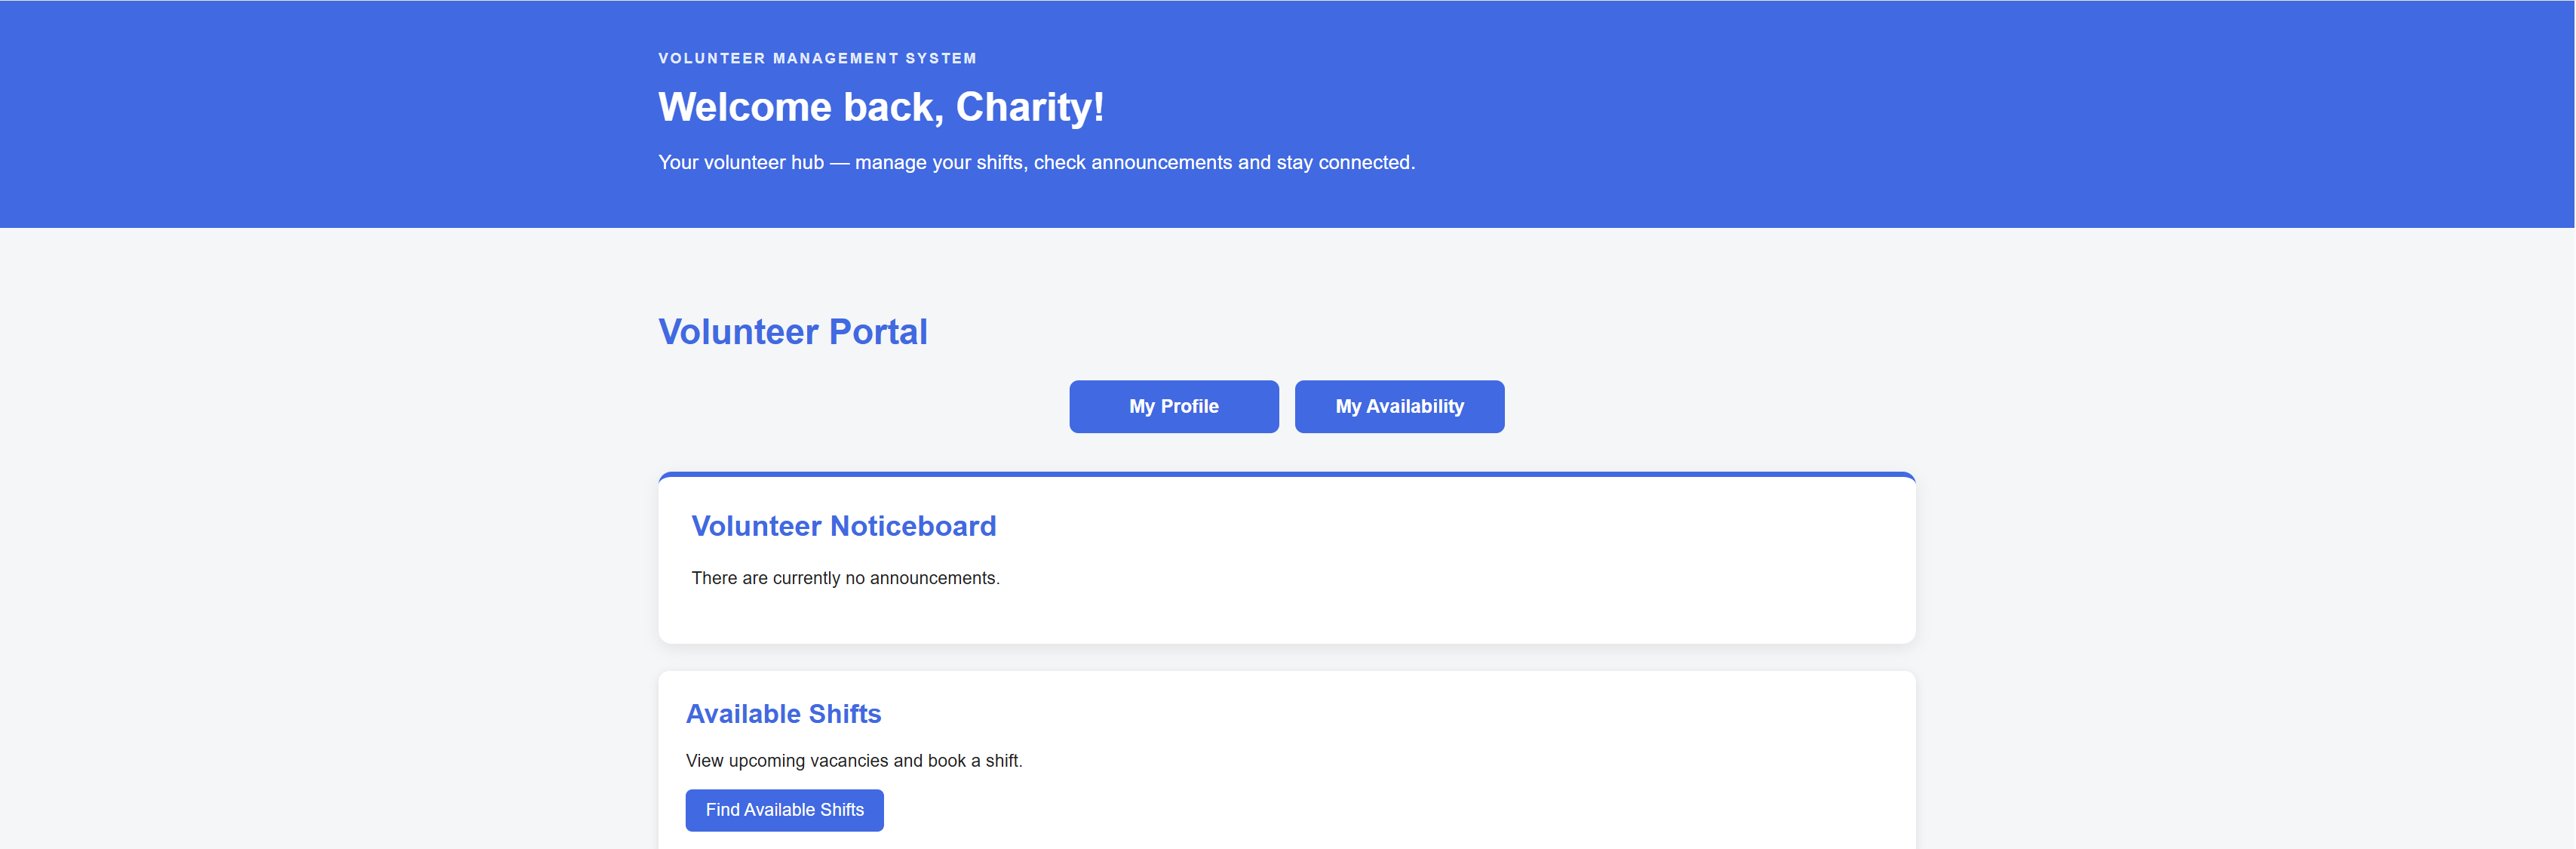Click empty space inside Available Shifts card
Screen dimensions: 2576x849
[x=1450, y=770]
